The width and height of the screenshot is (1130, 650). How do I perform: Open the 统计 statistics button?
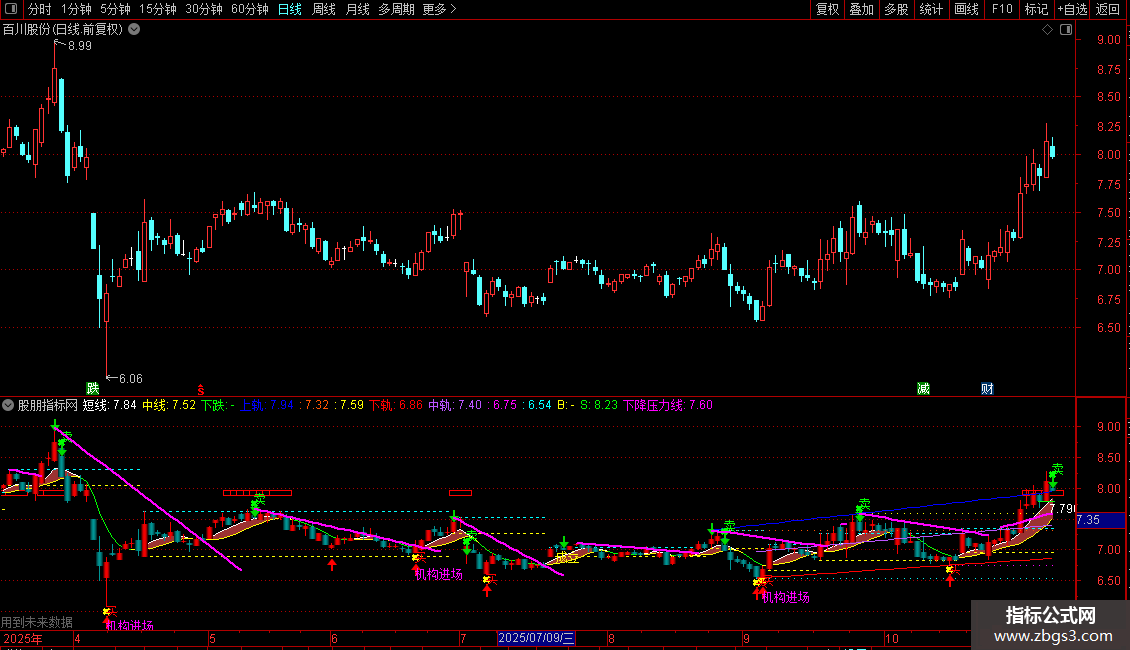coord(931,9)
